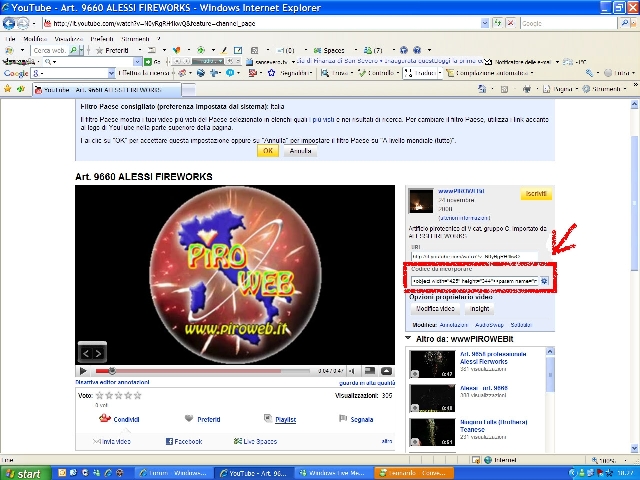
Task: Open the Spaces toolbar dropdown
Action: pyautogui.click(x=355, y=50)
